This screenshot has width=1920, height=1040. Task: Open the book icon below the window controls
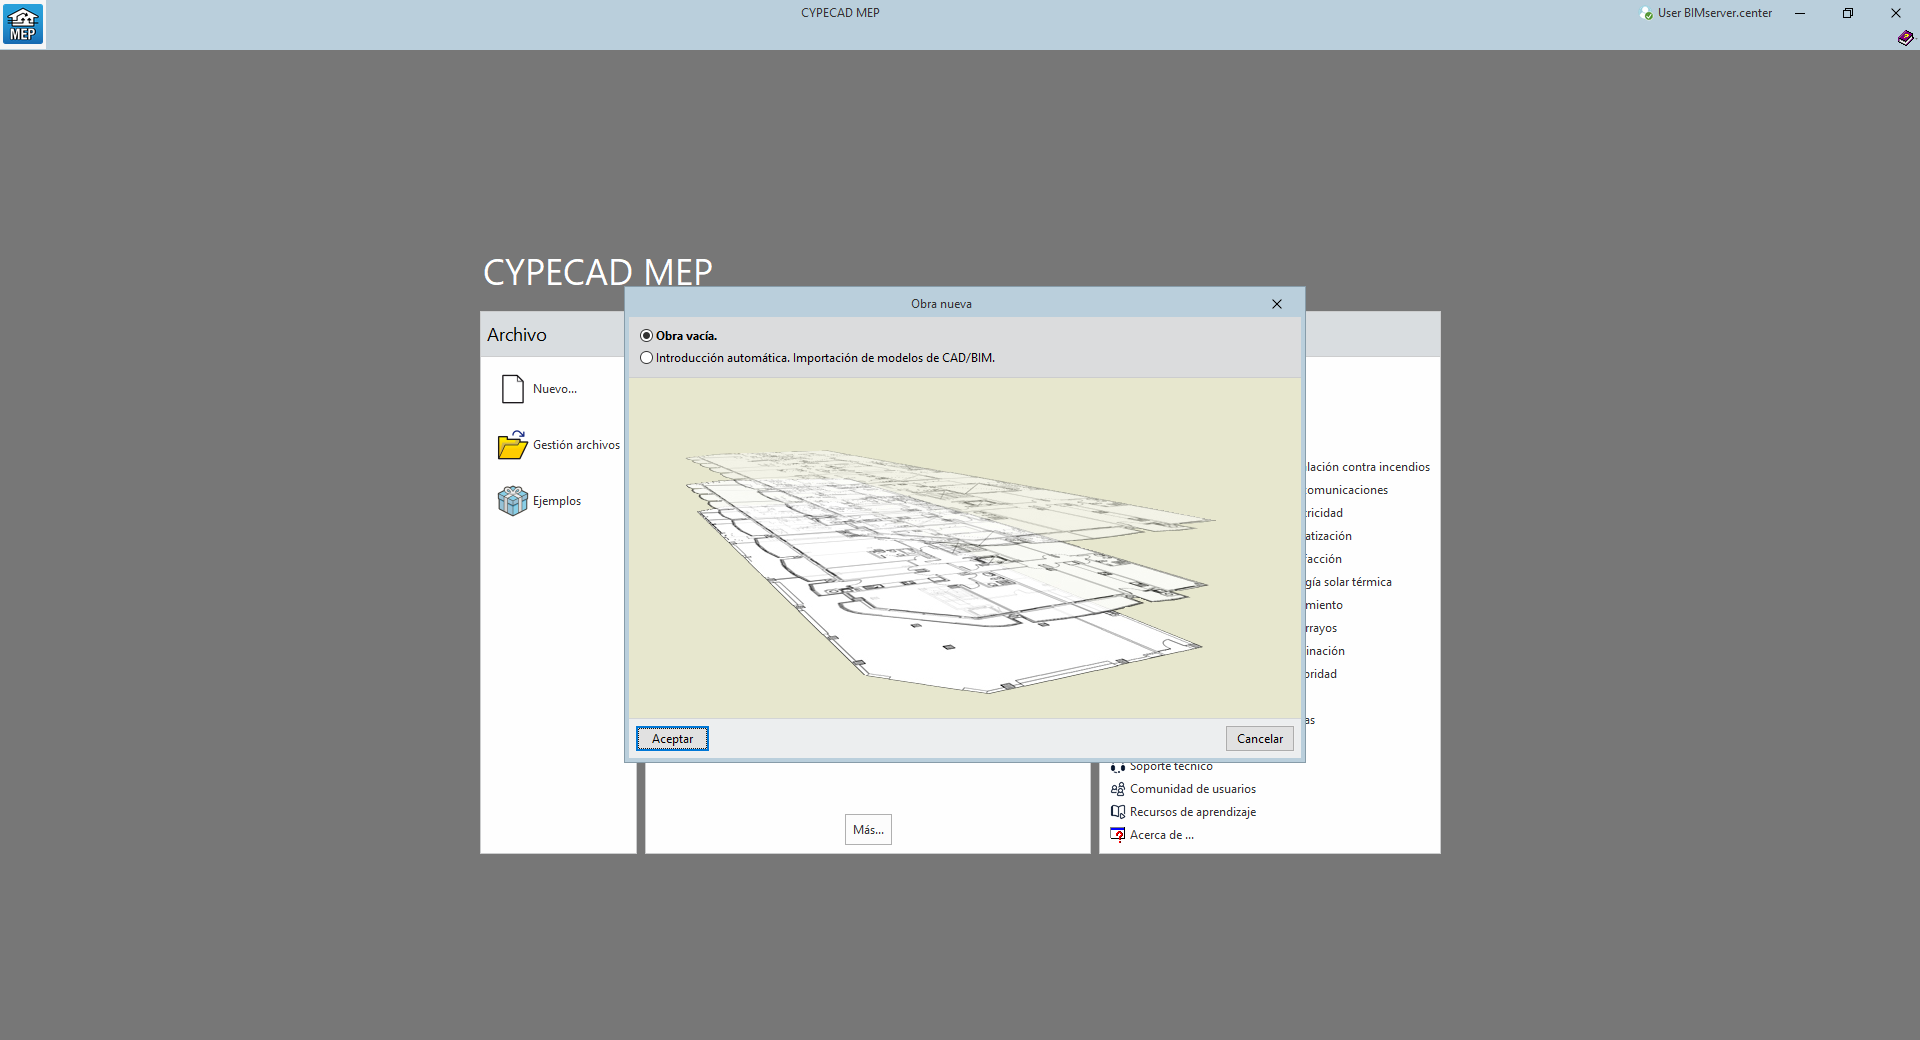tap(1905, 38)
